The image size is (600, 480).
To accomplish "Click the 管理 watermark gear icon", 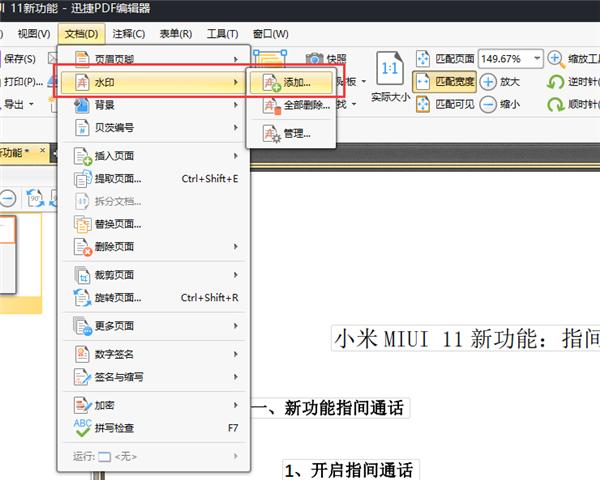I will [x=272, y=134].
